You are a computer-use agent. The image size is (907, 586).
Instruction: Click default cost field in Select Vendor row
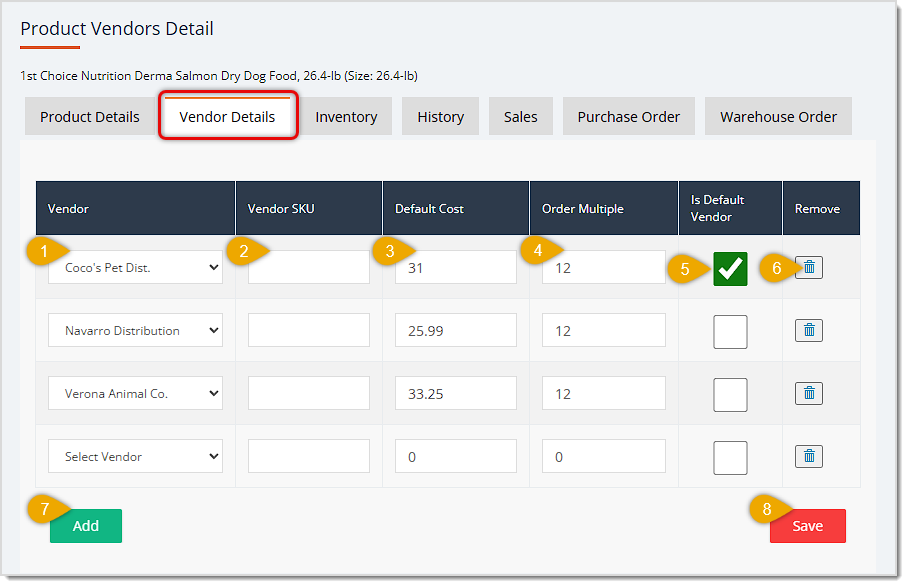click(x=456, y=456)
